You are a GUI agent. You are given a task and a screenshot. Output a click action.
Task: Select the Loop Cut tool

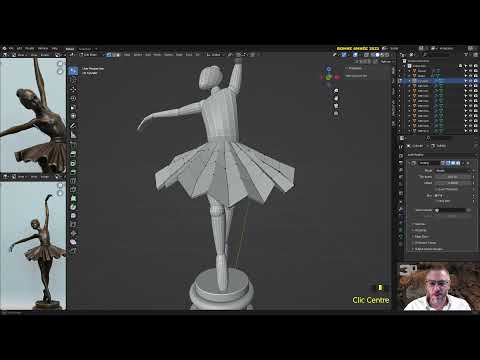pyautogui.click(x=73, y=181)
